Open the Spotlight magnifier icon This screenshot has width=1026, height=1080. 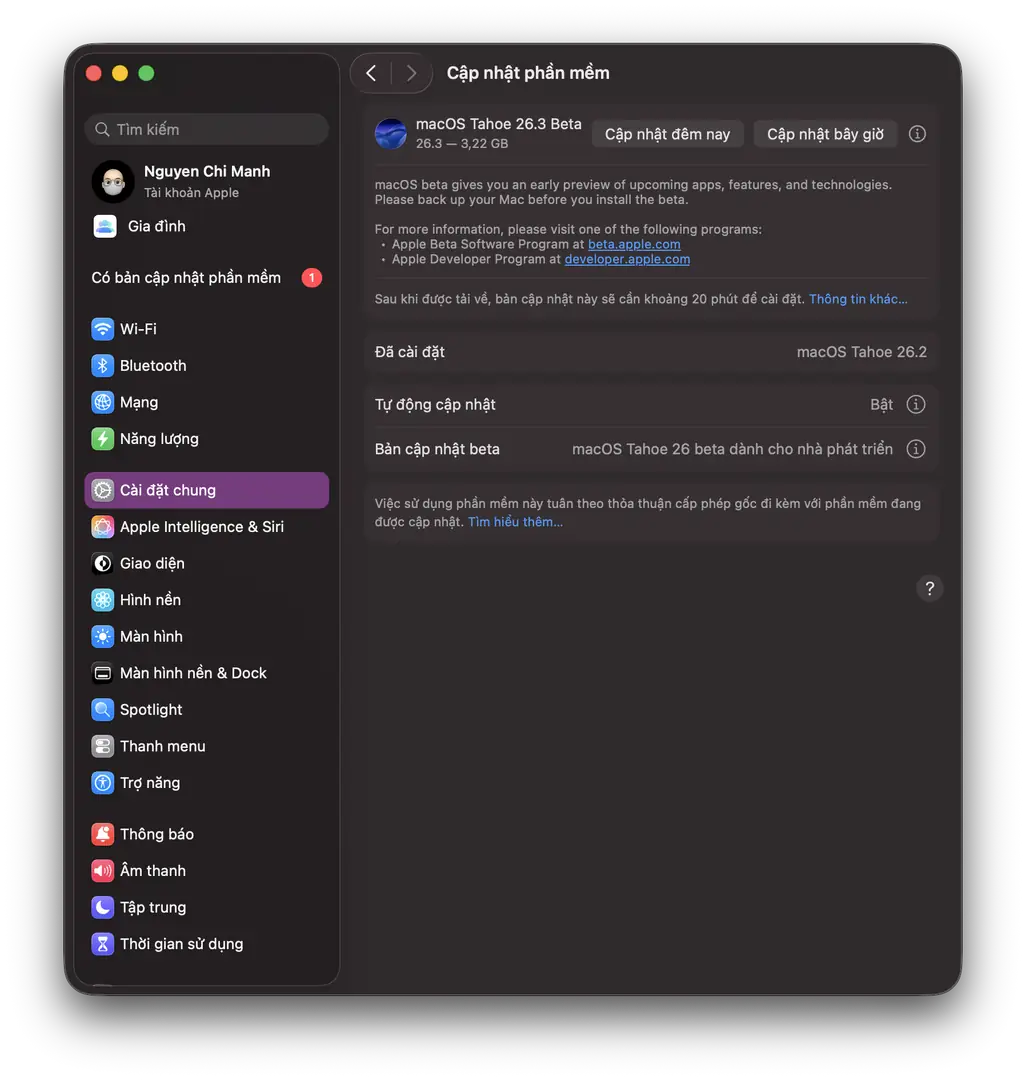click(x=103, y=709)
